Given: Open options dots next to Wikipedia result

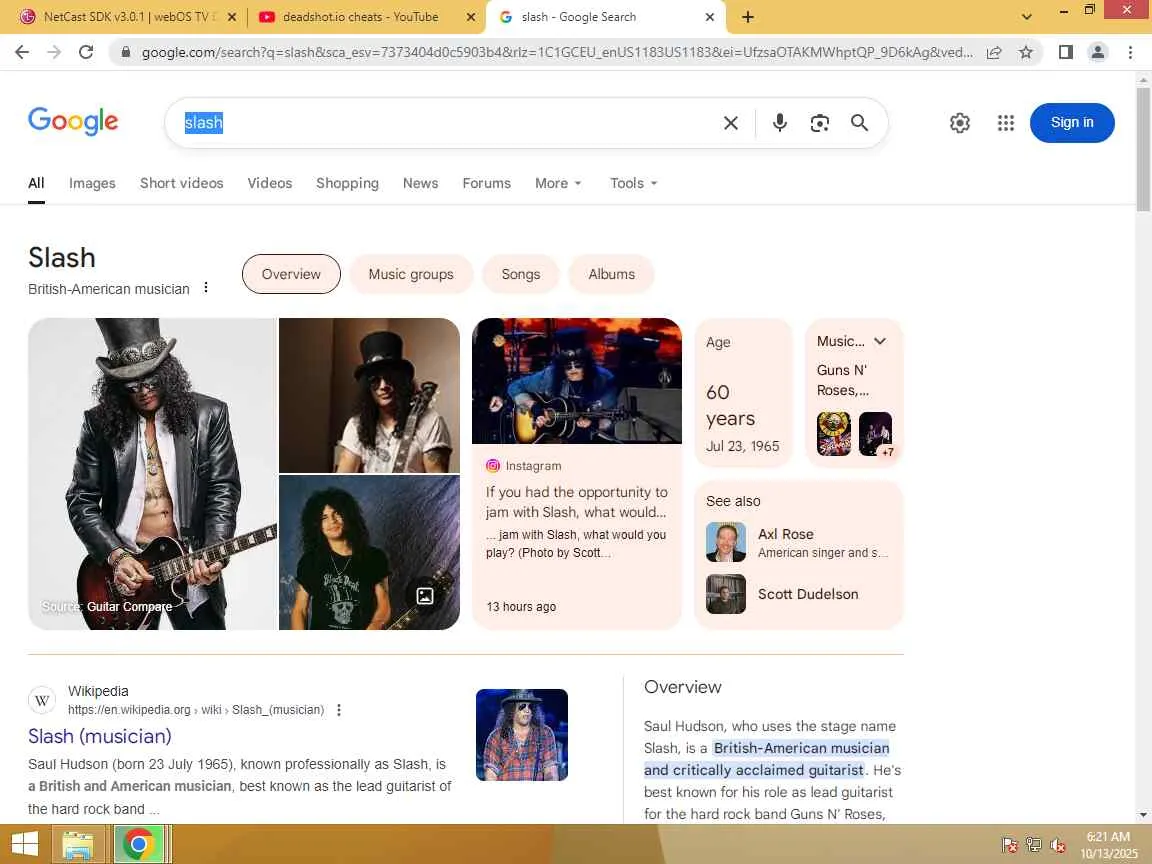Looking at the screenshot, I should click(339, 710).
